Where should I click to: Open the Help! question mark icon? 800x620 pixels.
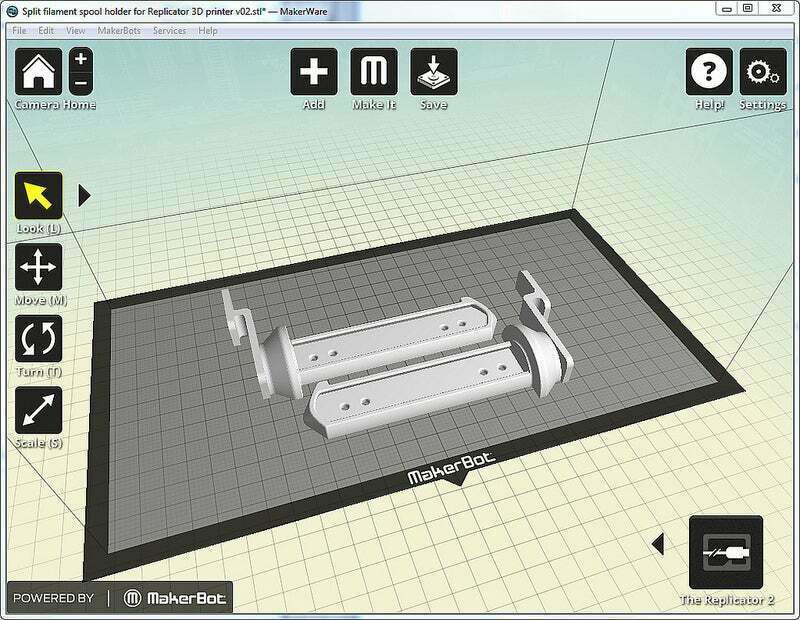709,71
